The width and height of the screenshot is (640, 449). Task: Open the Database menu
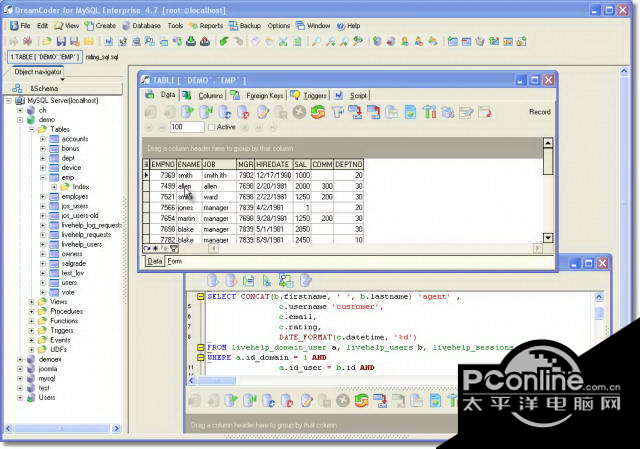tap(142, 26)
